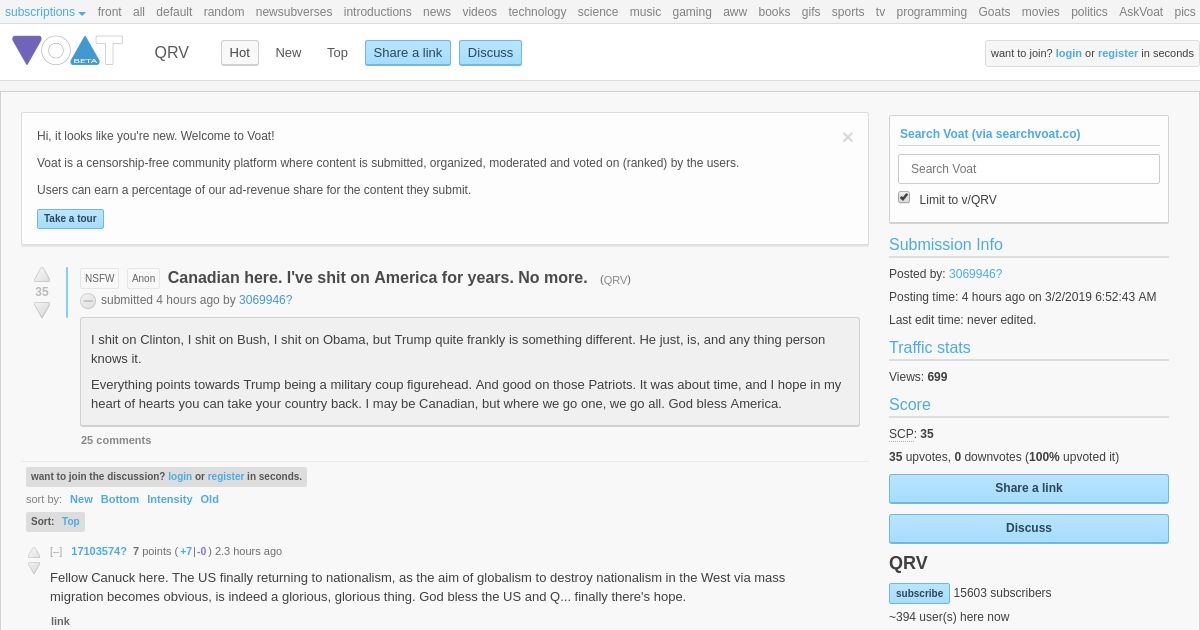The height and width of the screenshot is (630, 1200).
Task: Click register link in top right
Action: (x=1118, y=53)
